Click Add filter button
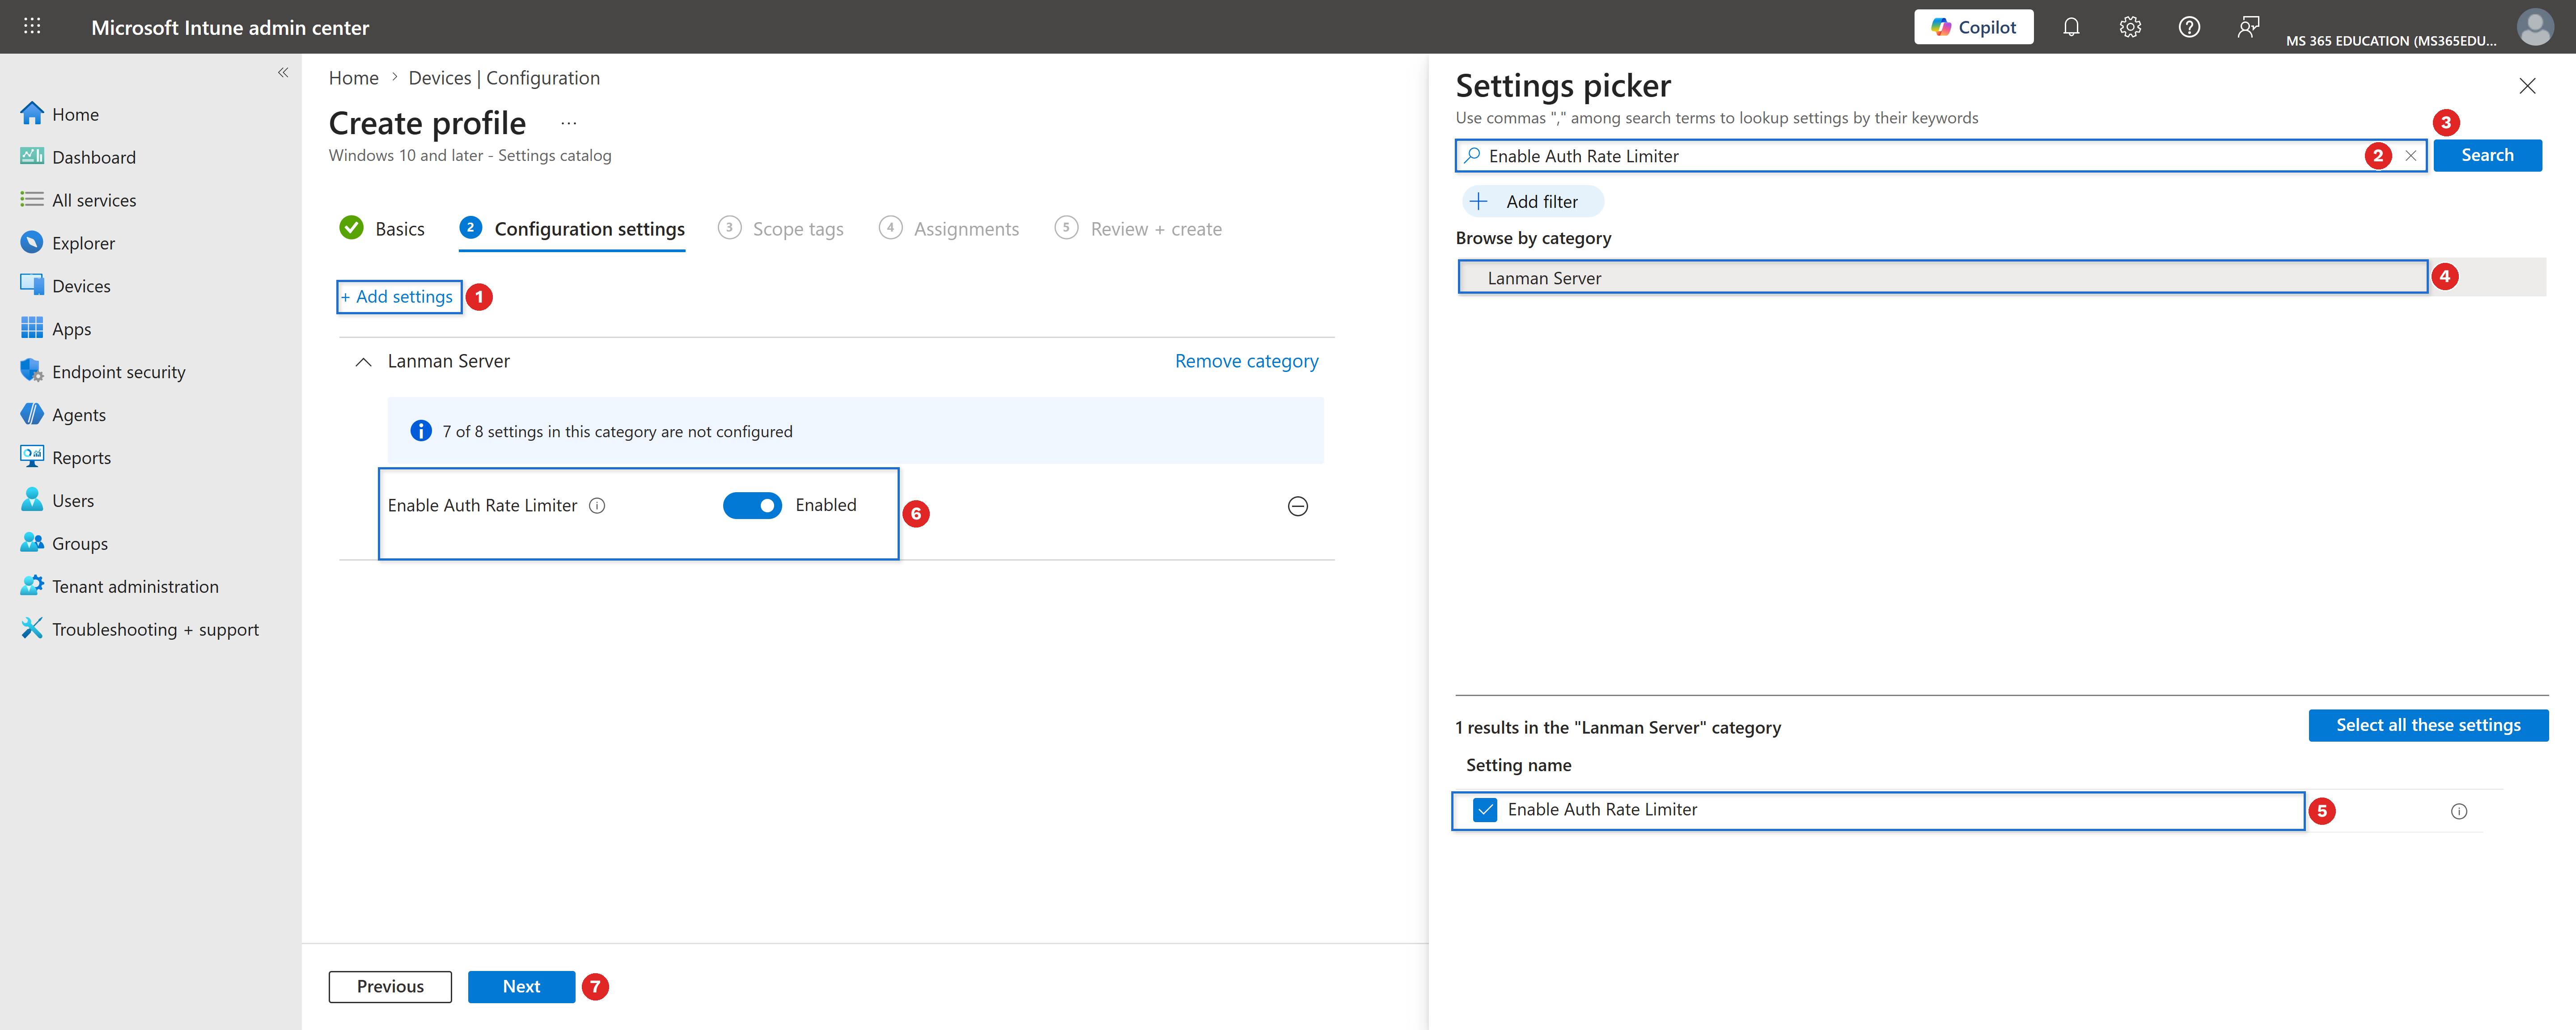The width and height of the screenshot is (2576, 1030). [1533, 202]
